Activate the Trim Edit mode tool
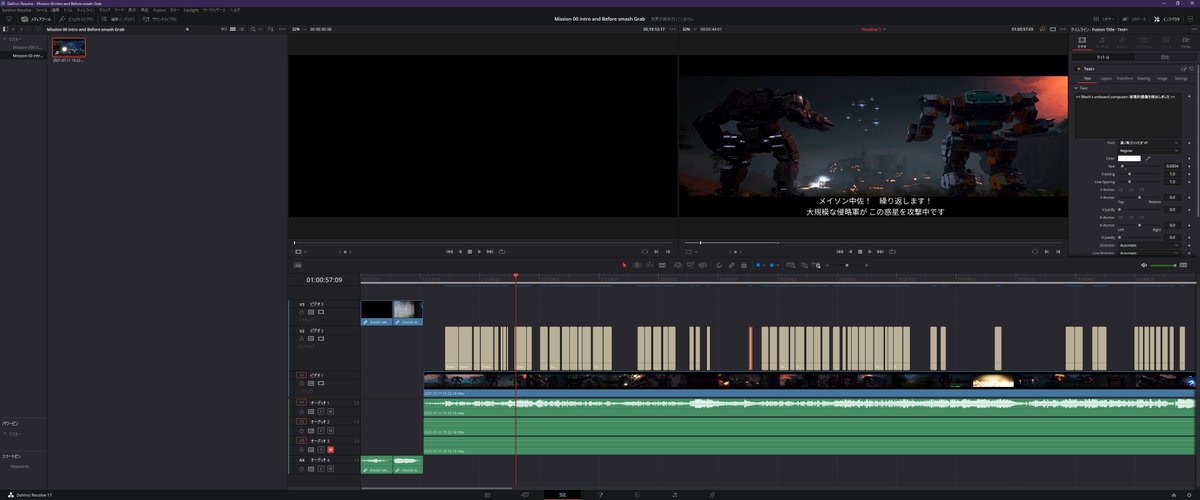The image size is (1200, 500). tap(636, 265)
